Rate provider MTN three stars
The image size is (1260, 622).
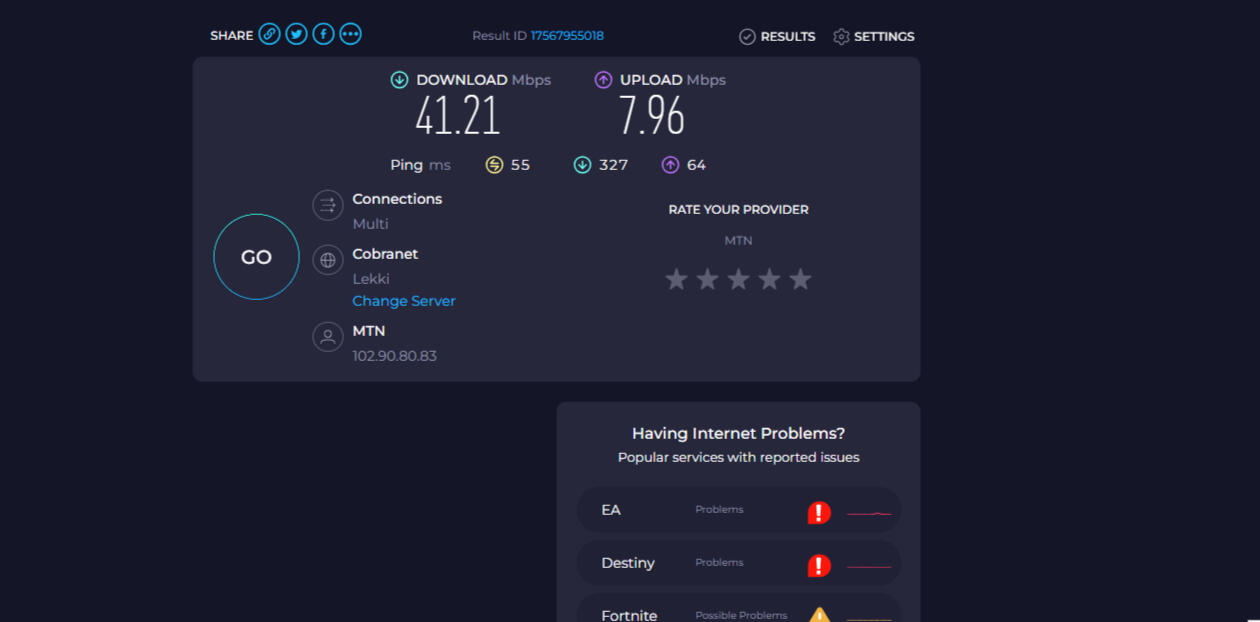tap(738, 279)
